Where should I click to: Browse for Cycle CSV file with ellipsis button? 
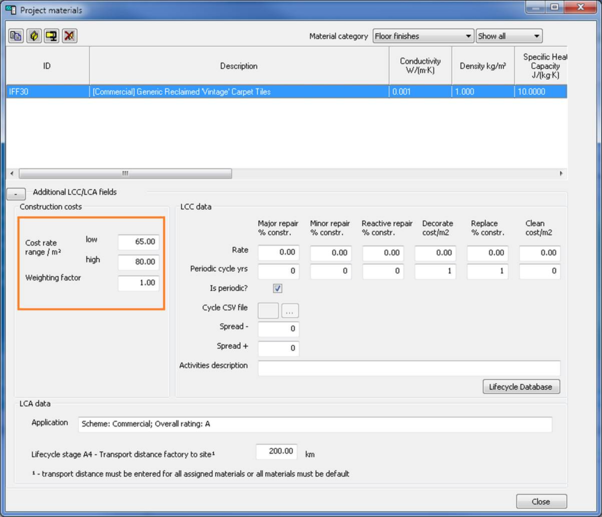(x=289, y=311)
